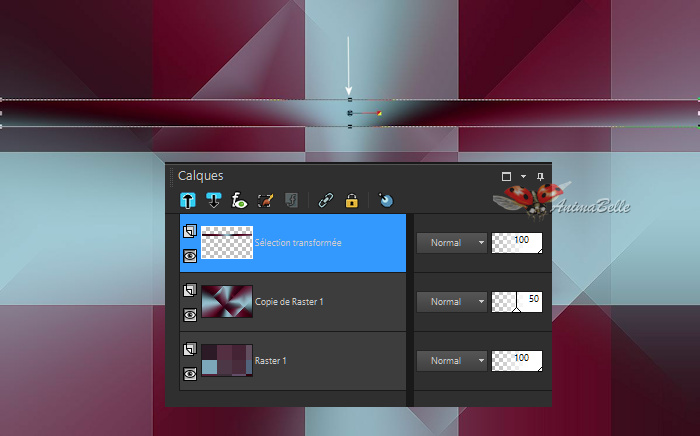Click the pivot center point of the selection
The height and width of the screenshot is (436, 700).
coord(350,113)
